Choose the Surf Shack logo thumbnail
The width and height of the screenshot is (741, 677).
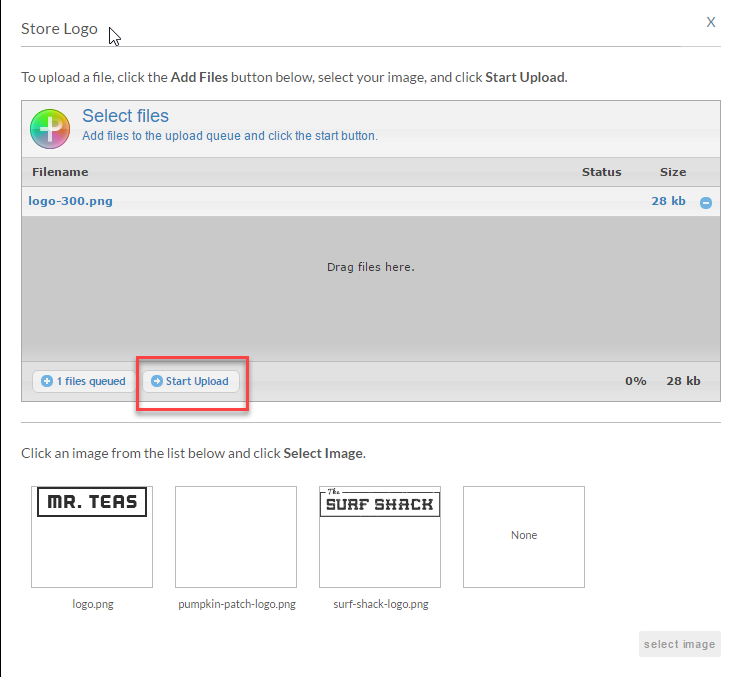(380, 537)
